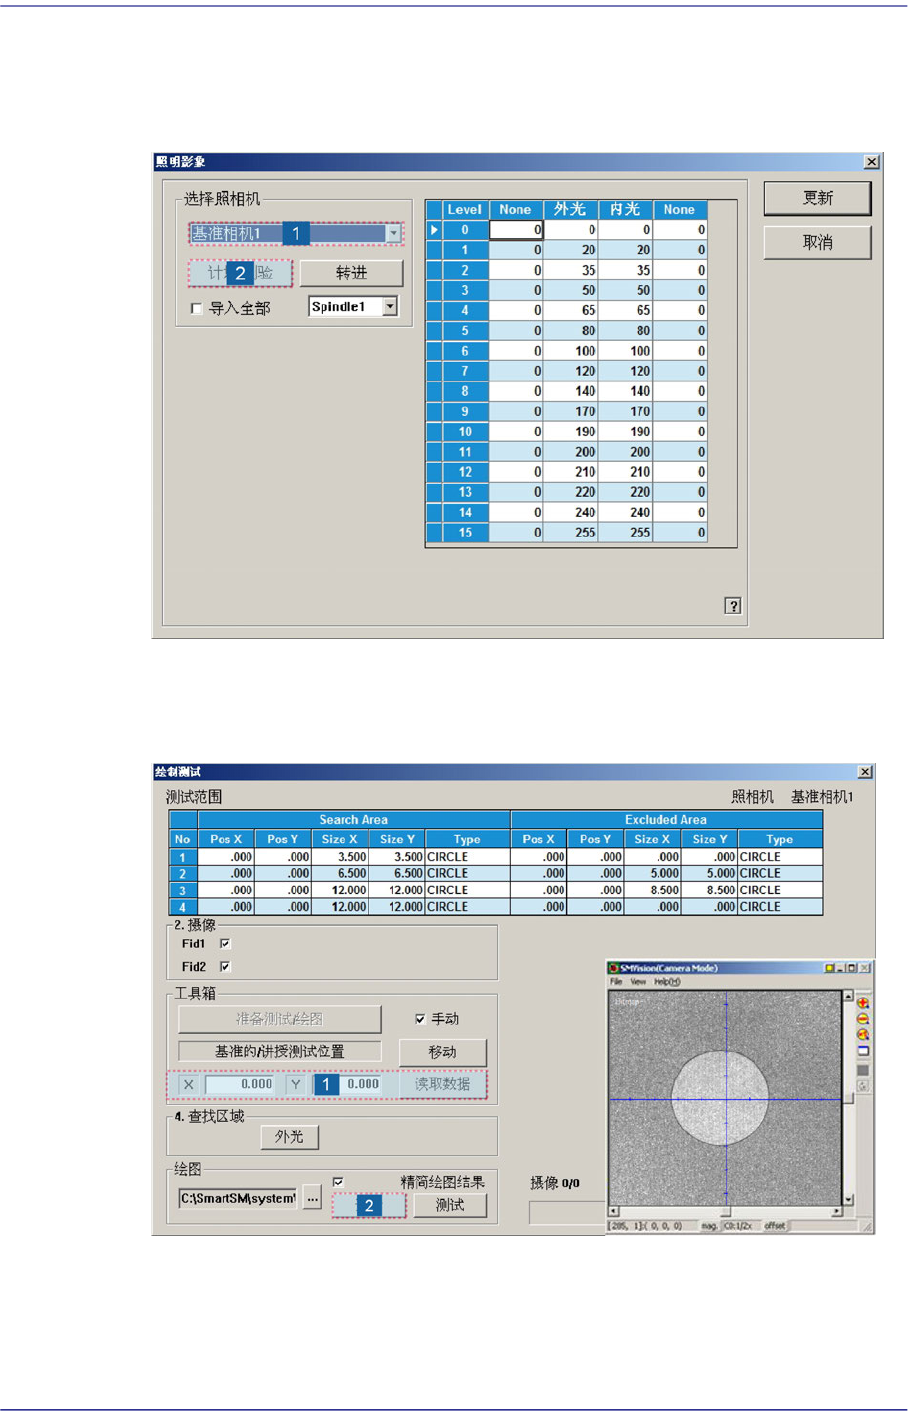Click the zoom-out icon in SMVision toolbar
The width and height of the screenshot is (908, 1421).
(x=863, y=1018)
